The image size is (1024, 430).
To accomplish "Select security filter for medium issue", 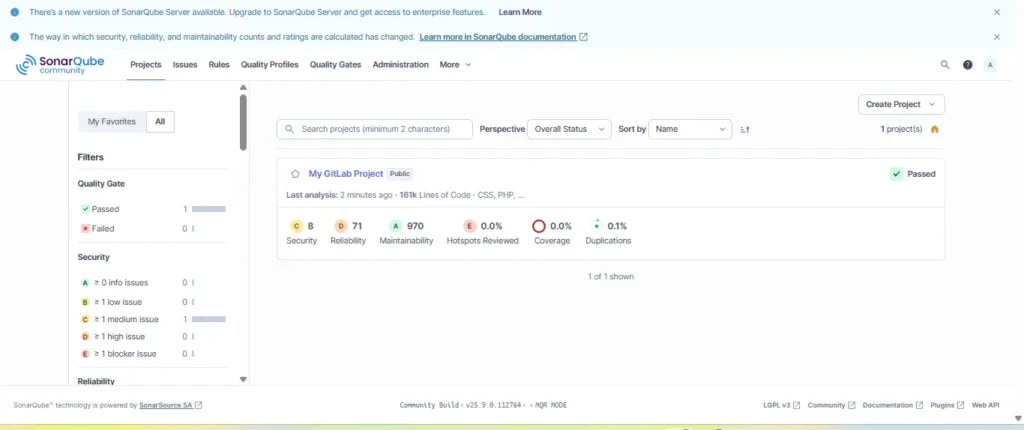I will pos(124,319).
